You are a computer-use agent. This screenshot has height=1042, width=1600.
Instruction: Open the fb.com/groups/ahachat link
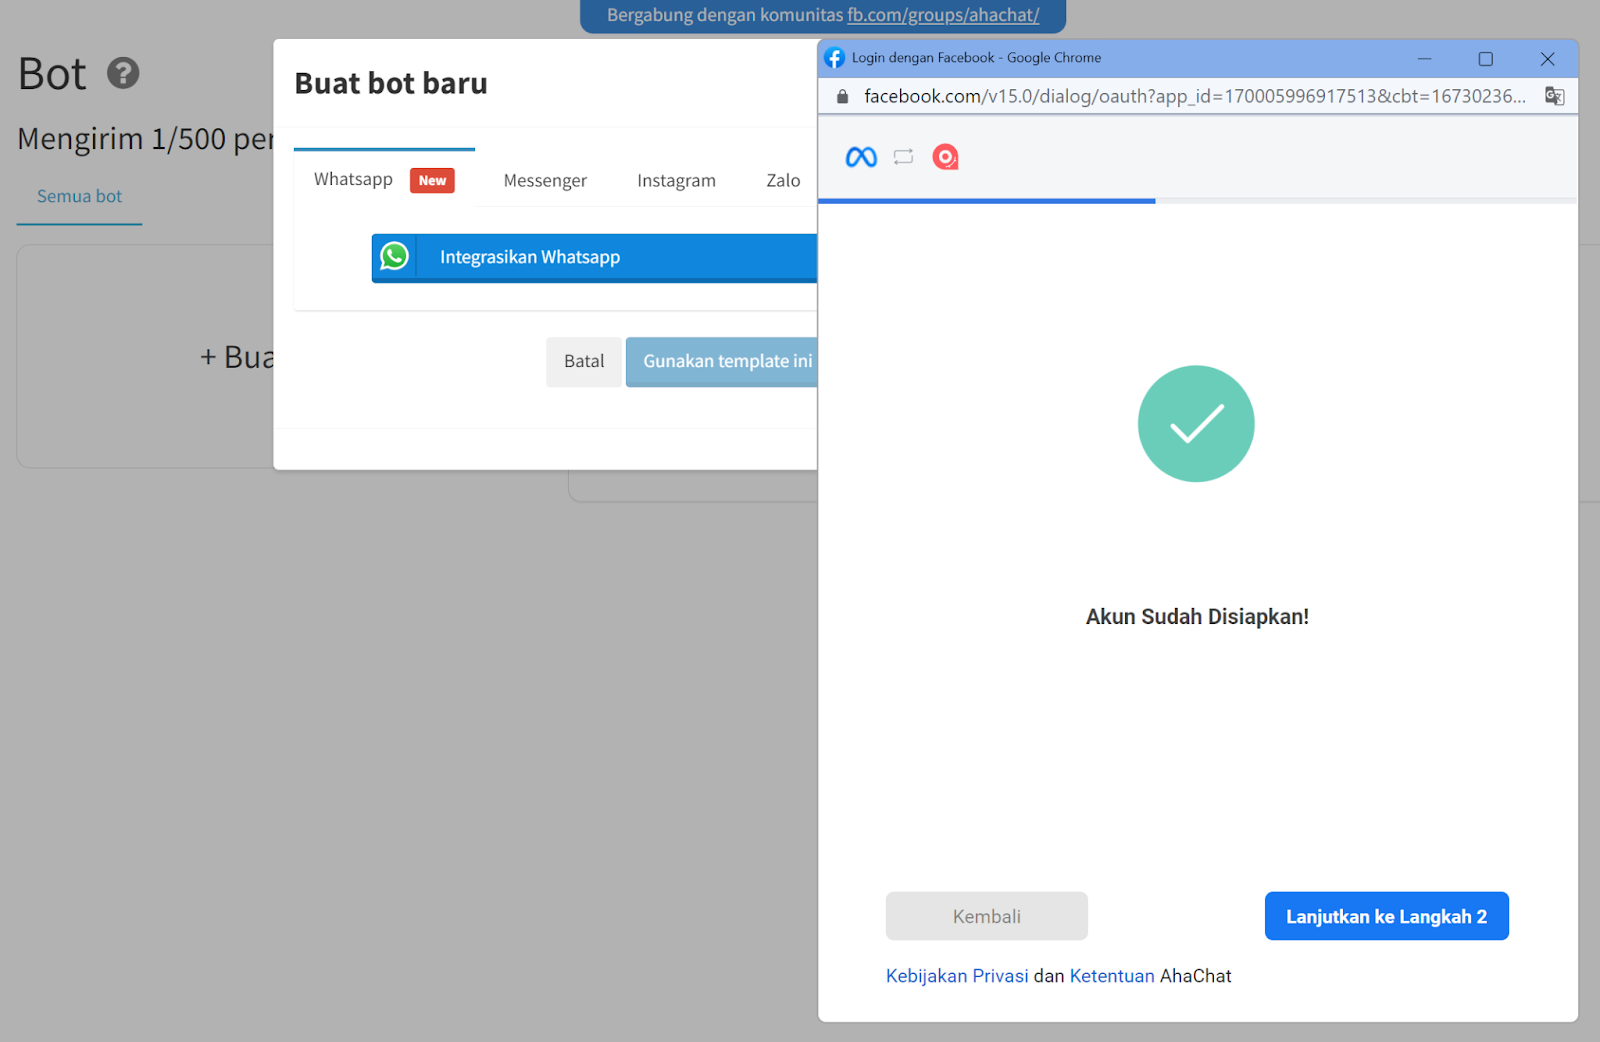[x=943, y=15]
